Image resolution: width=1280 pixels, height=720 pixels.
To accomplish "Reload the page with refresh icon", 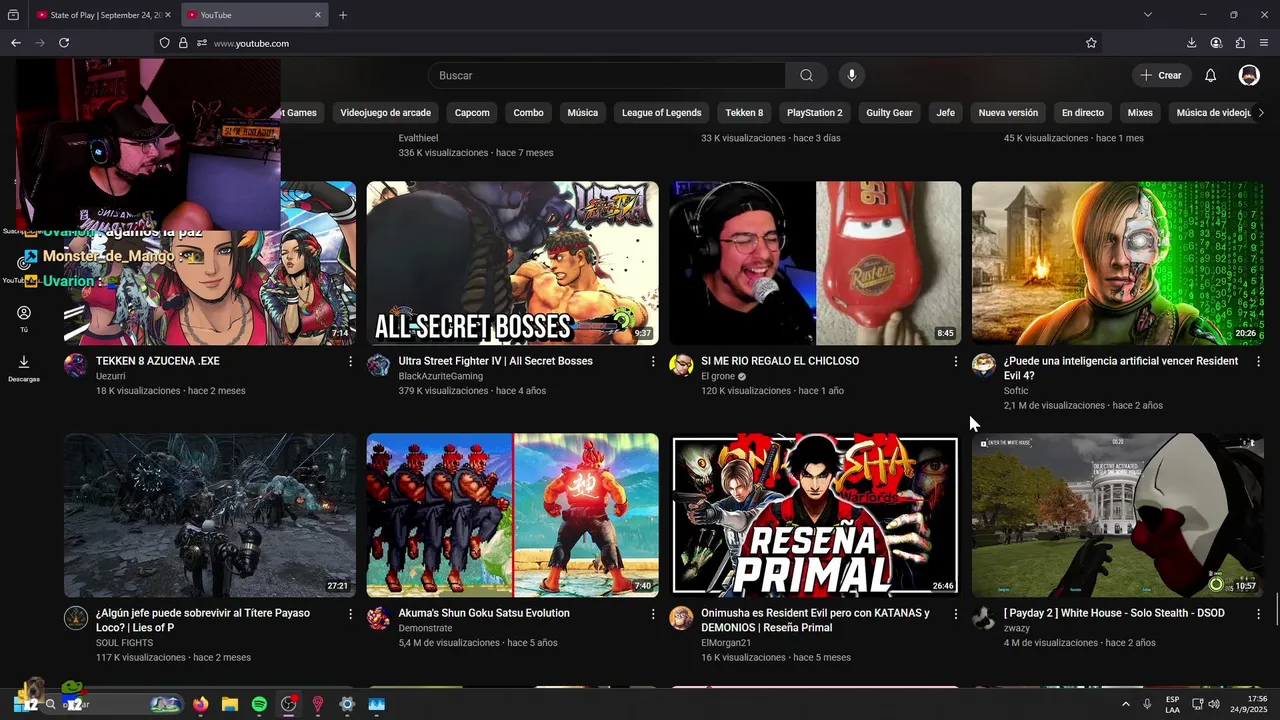I will tap(64, 43).
